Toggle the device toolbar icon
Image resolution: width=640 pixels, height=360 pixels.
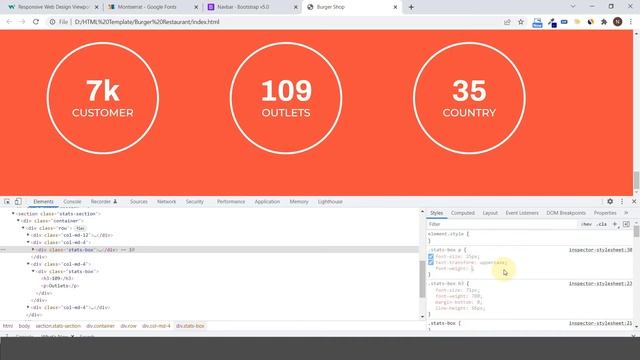point(18,202)
